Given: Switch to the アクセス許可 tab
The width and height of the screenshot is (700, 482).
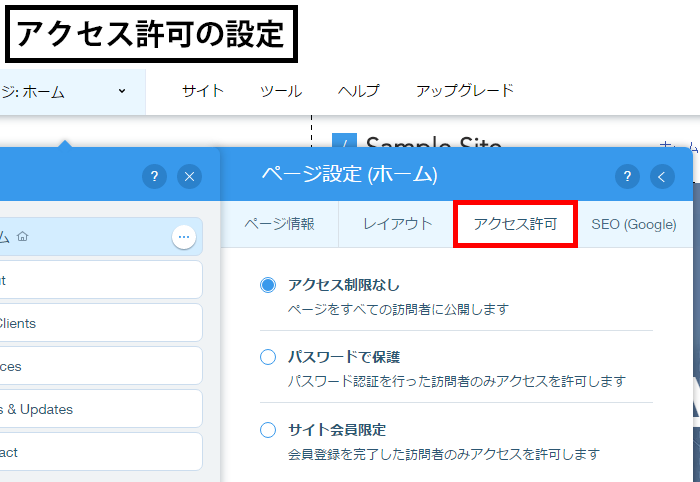Looking at the screenshot, I should pyautogui.click(x=515, y=224).
